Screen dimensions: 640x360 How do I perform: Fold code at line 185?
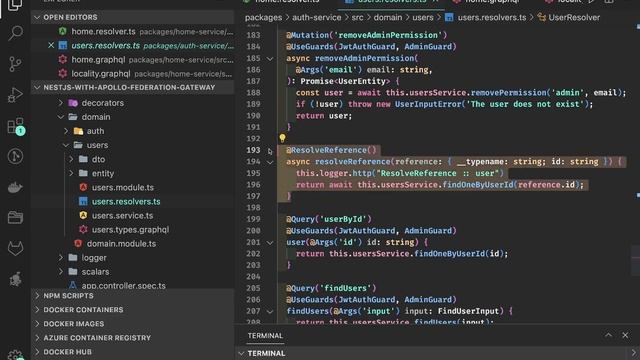(x=270, y=59)
